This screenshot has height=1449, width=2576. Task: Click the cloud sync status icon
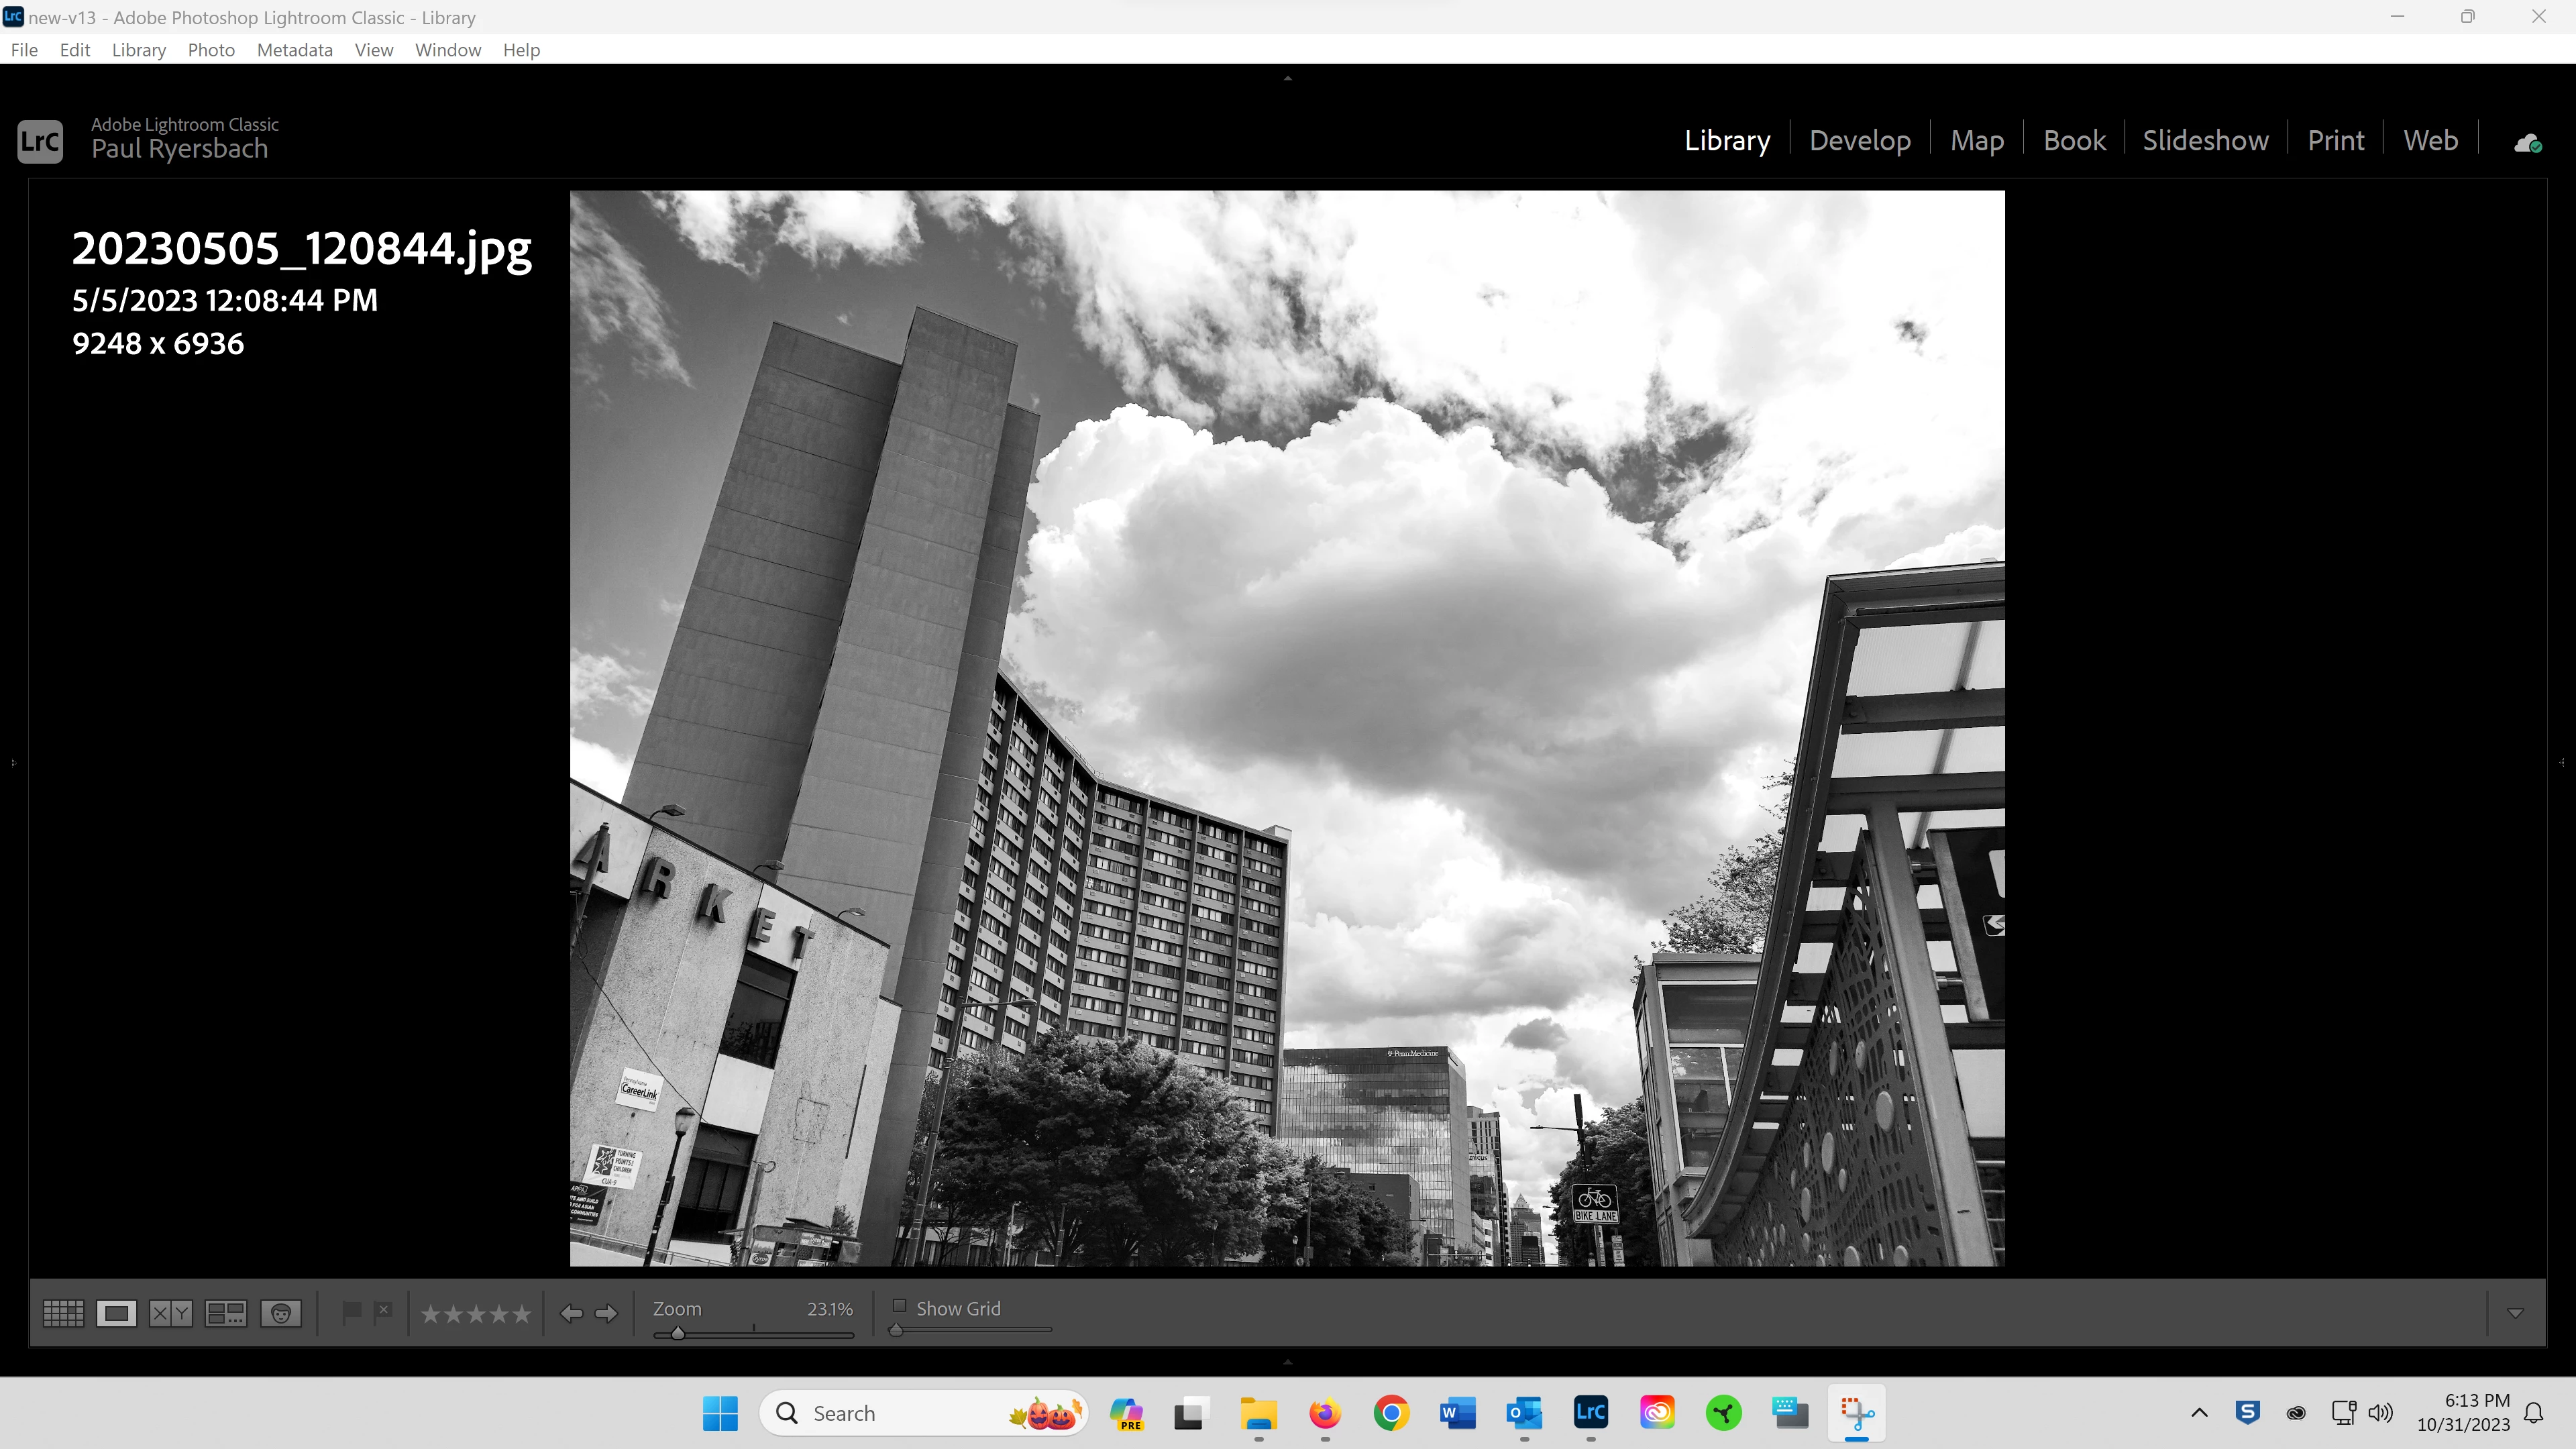(x=2527, y=143)
